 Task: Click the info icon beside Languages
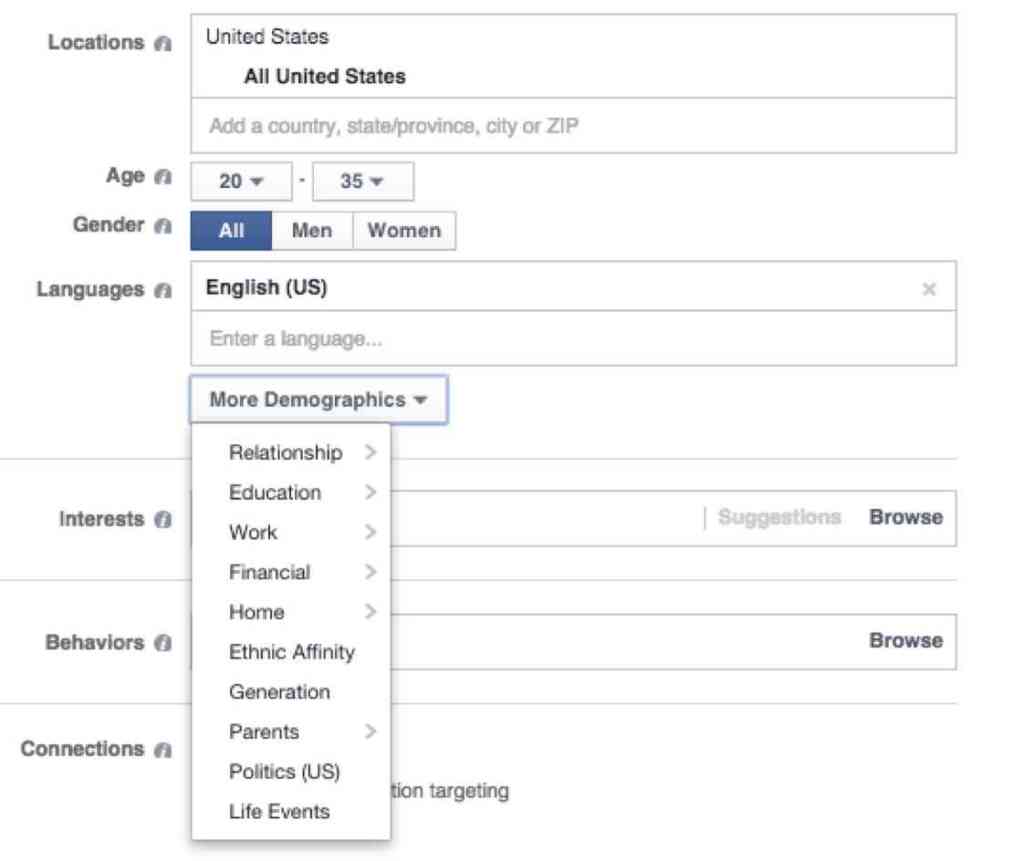(164, 291)
